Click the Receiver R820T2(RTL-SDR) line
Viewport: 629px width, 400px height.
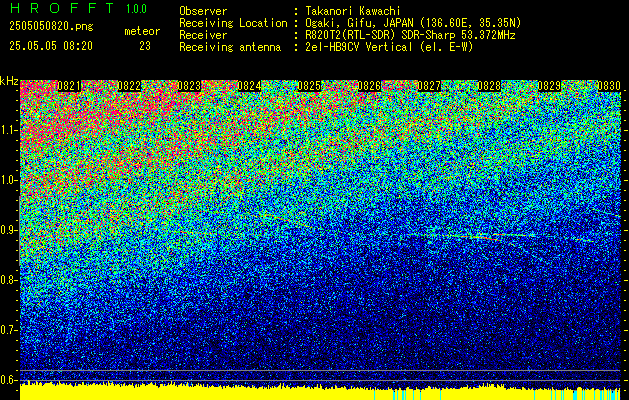click(x=410, y=35)
